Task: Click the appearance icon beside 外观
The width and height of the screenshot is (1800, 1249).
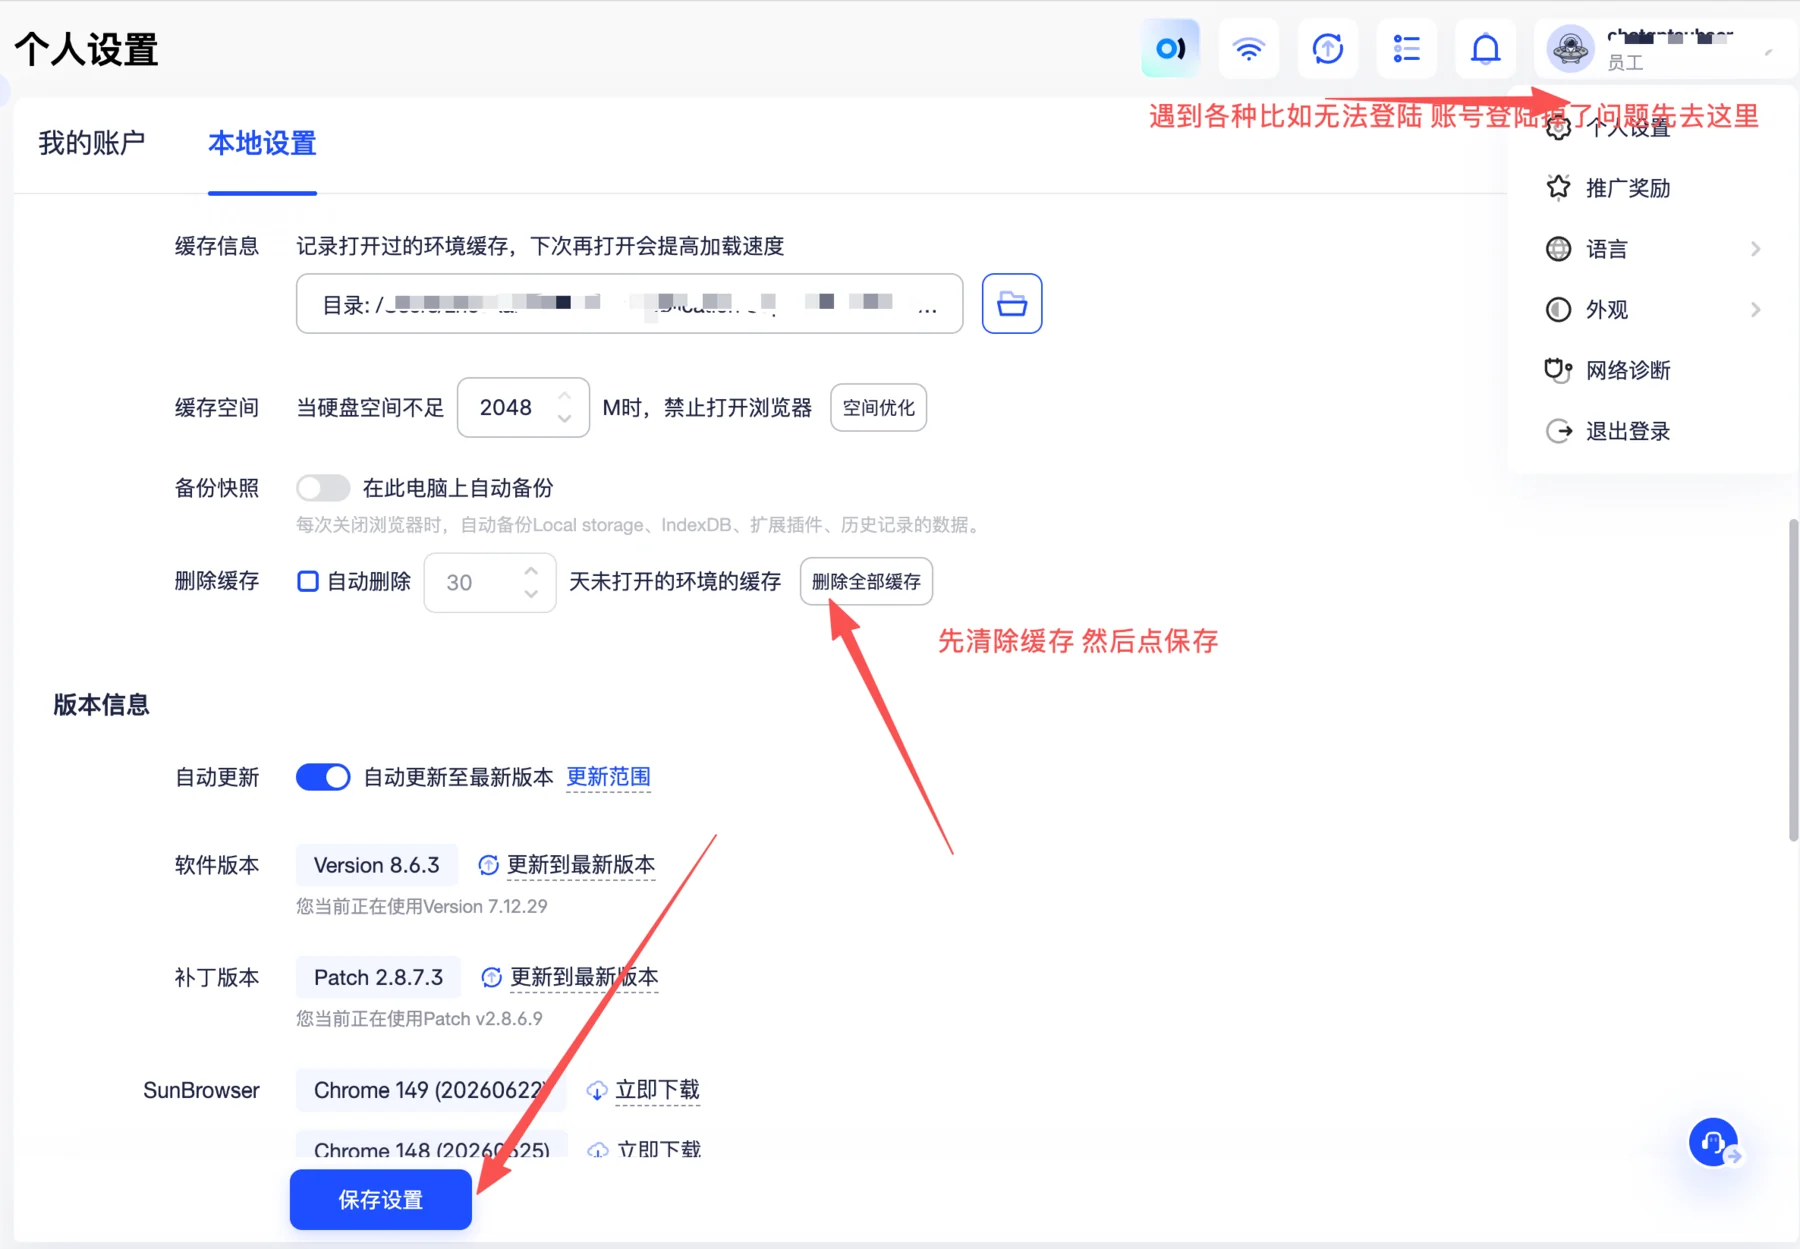Action: coord(1558,309)
